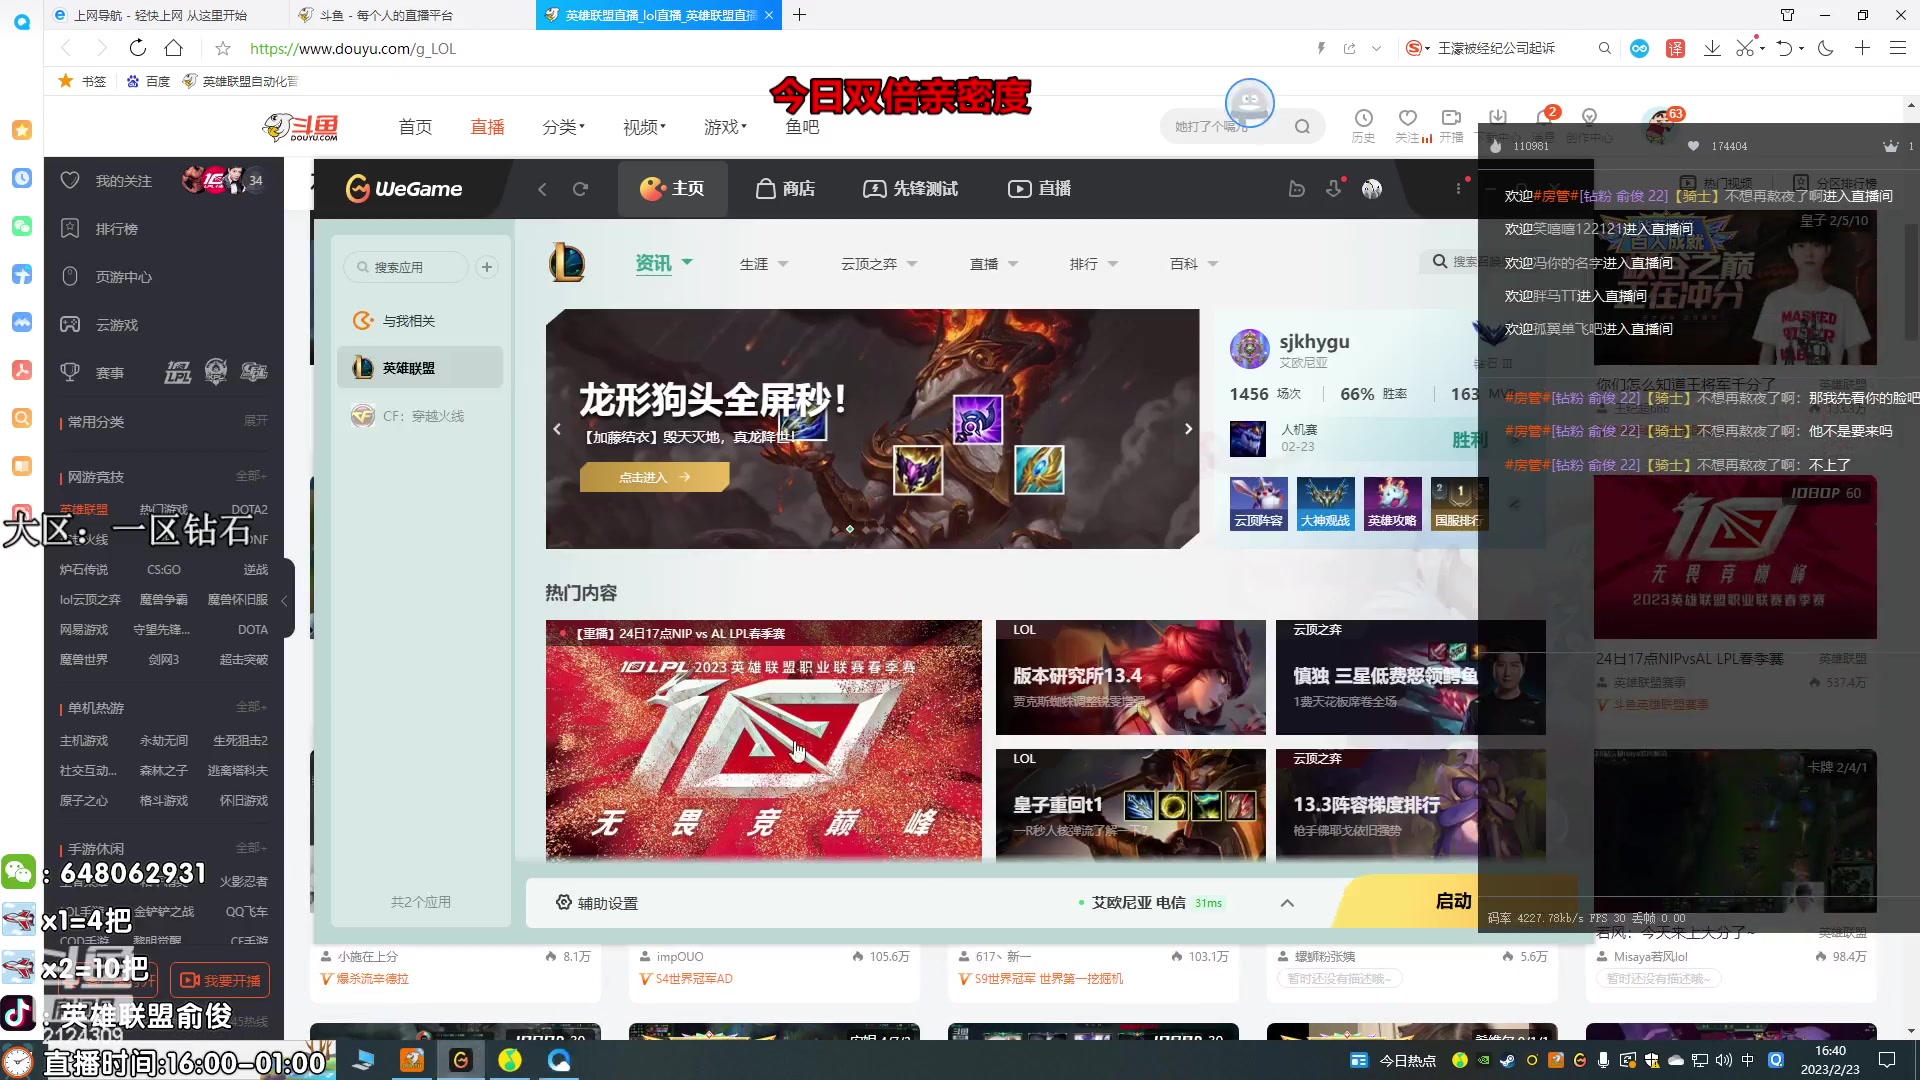Select 英雄联盟 in WeGame app list
Image resolution: width=1920 pixels, height=1080 pixels.
pos(420,368)
